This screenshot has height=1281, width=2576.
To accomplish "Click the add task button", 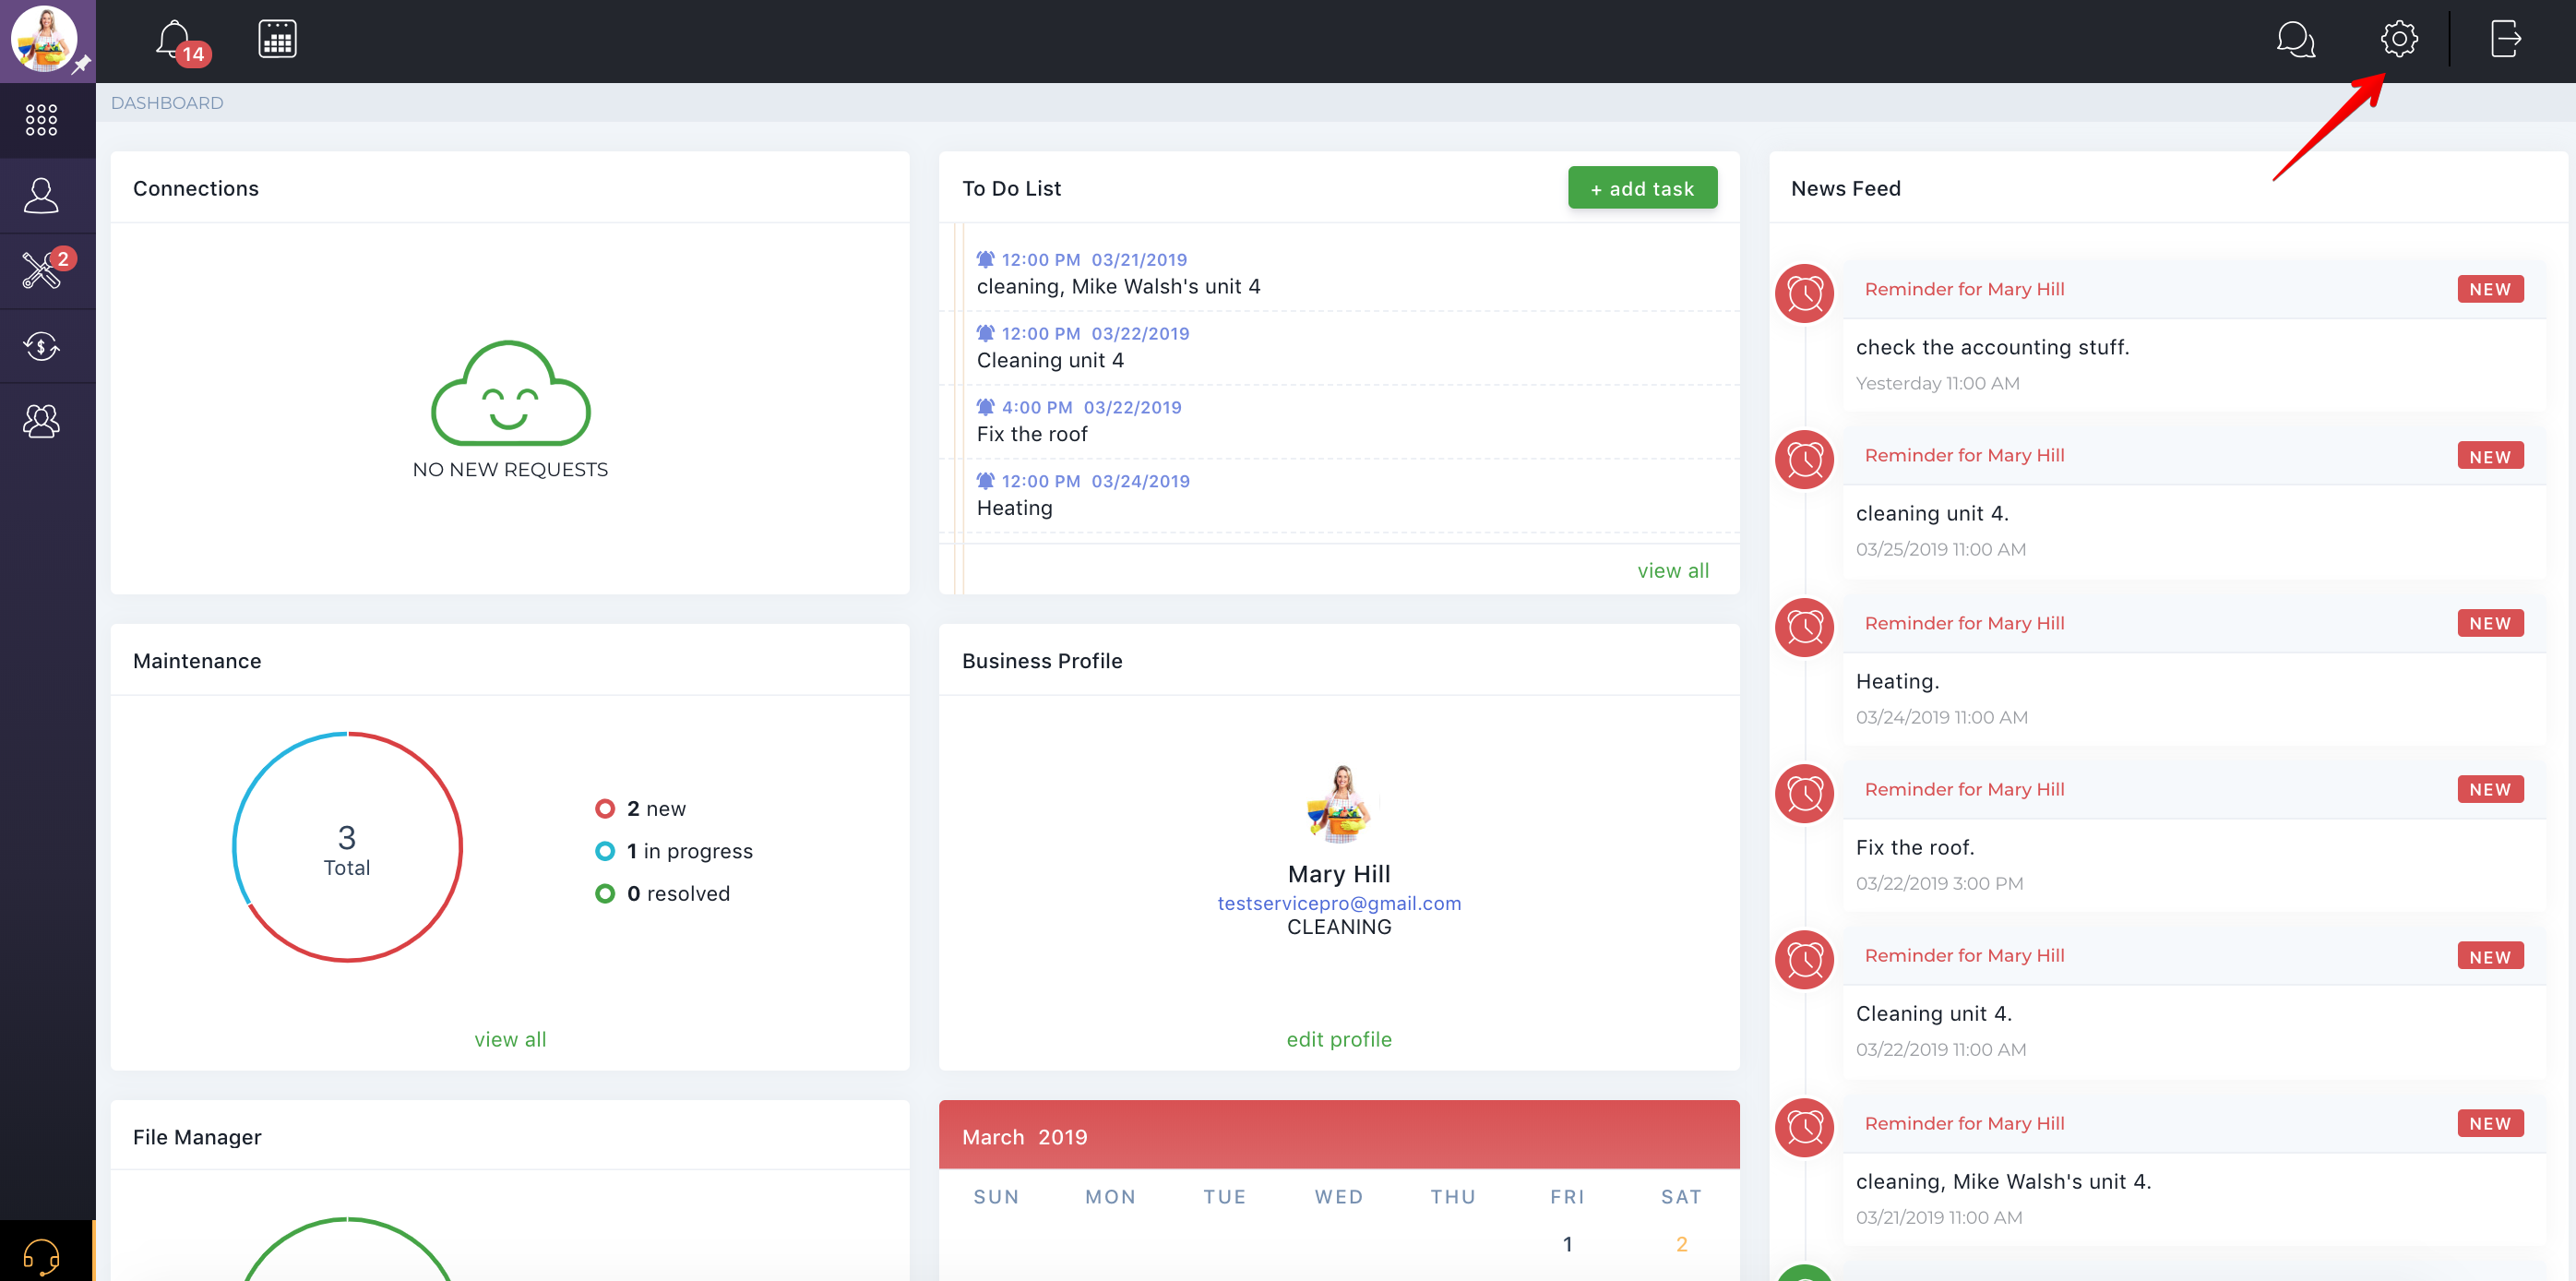I will [x=1641, y=188].
